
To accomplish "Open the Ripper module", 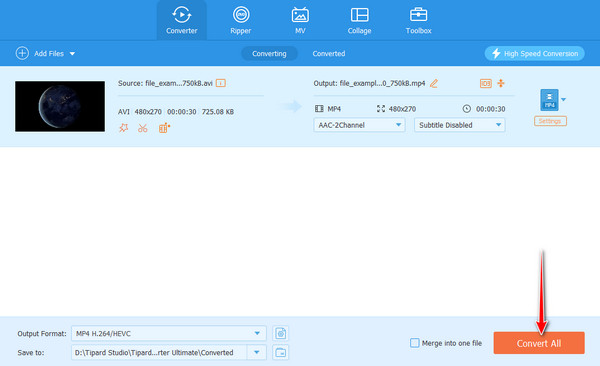I will (241, 20).
